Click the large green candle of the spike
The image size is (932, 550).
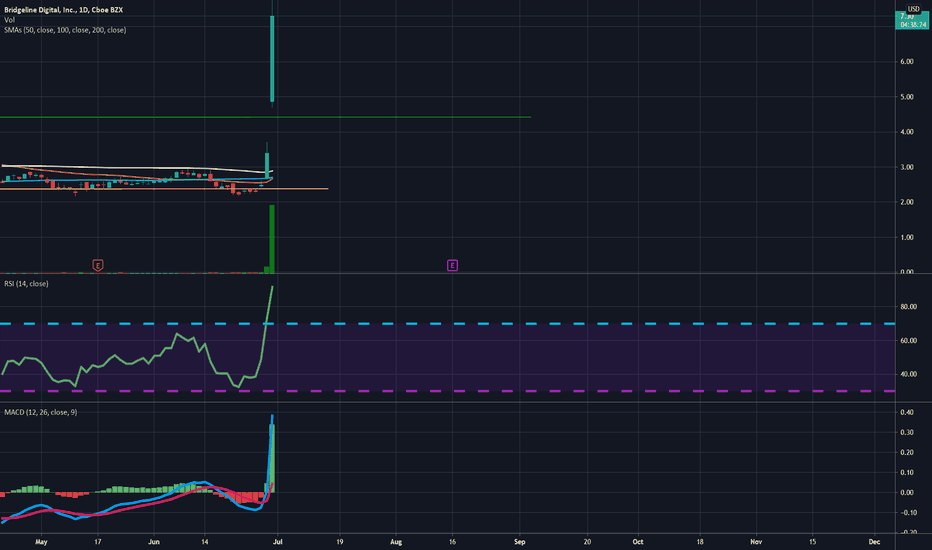coord(272,58)
